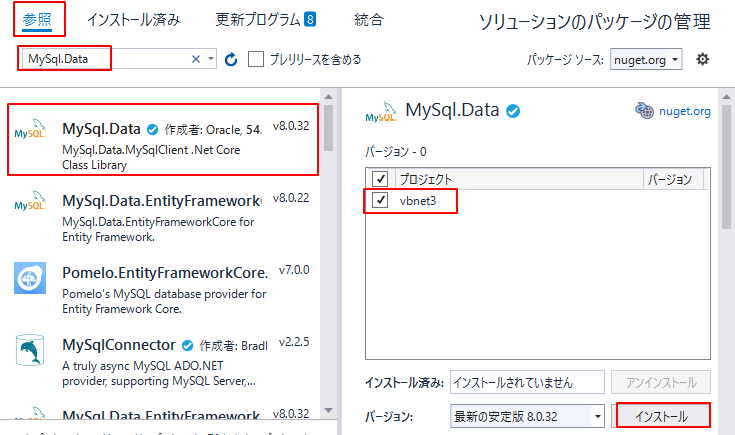Click the MySQL logo in detail header
The width and height of the screenshot is (735, 435).
click(x=381, y=111)
